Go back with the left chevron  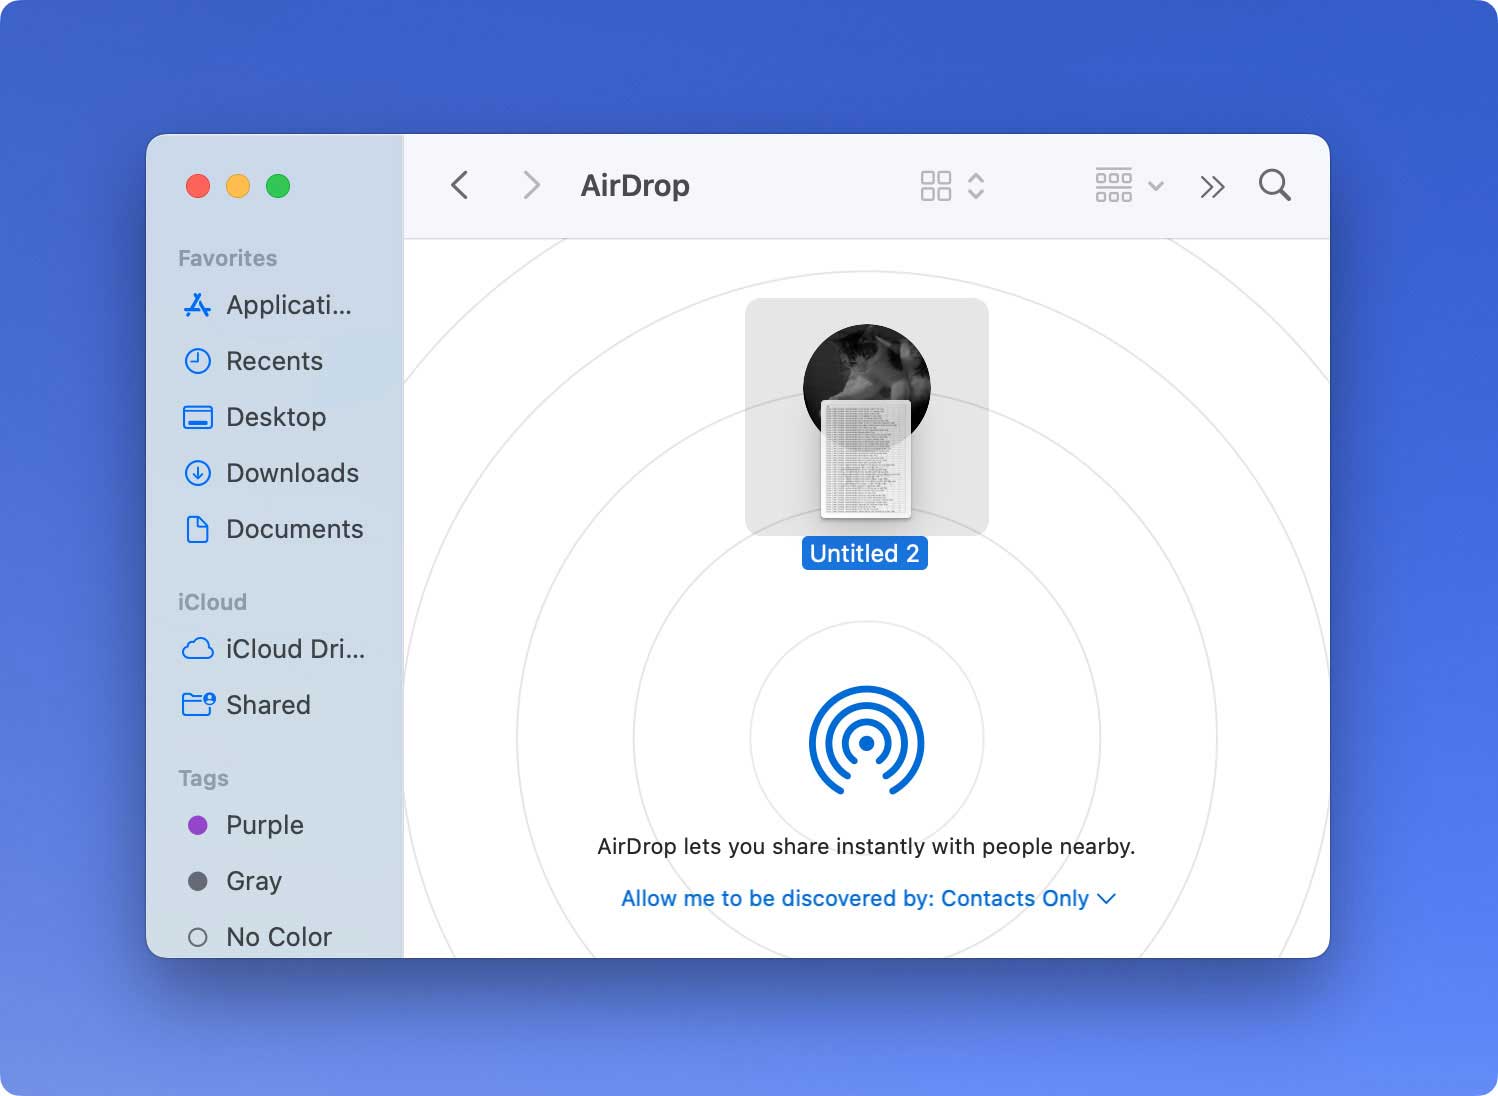(x=459, y=185)
